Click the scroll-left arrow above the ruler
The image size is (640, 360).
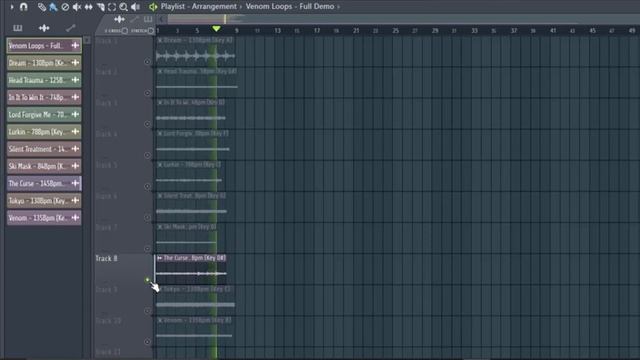click(161, 19)
